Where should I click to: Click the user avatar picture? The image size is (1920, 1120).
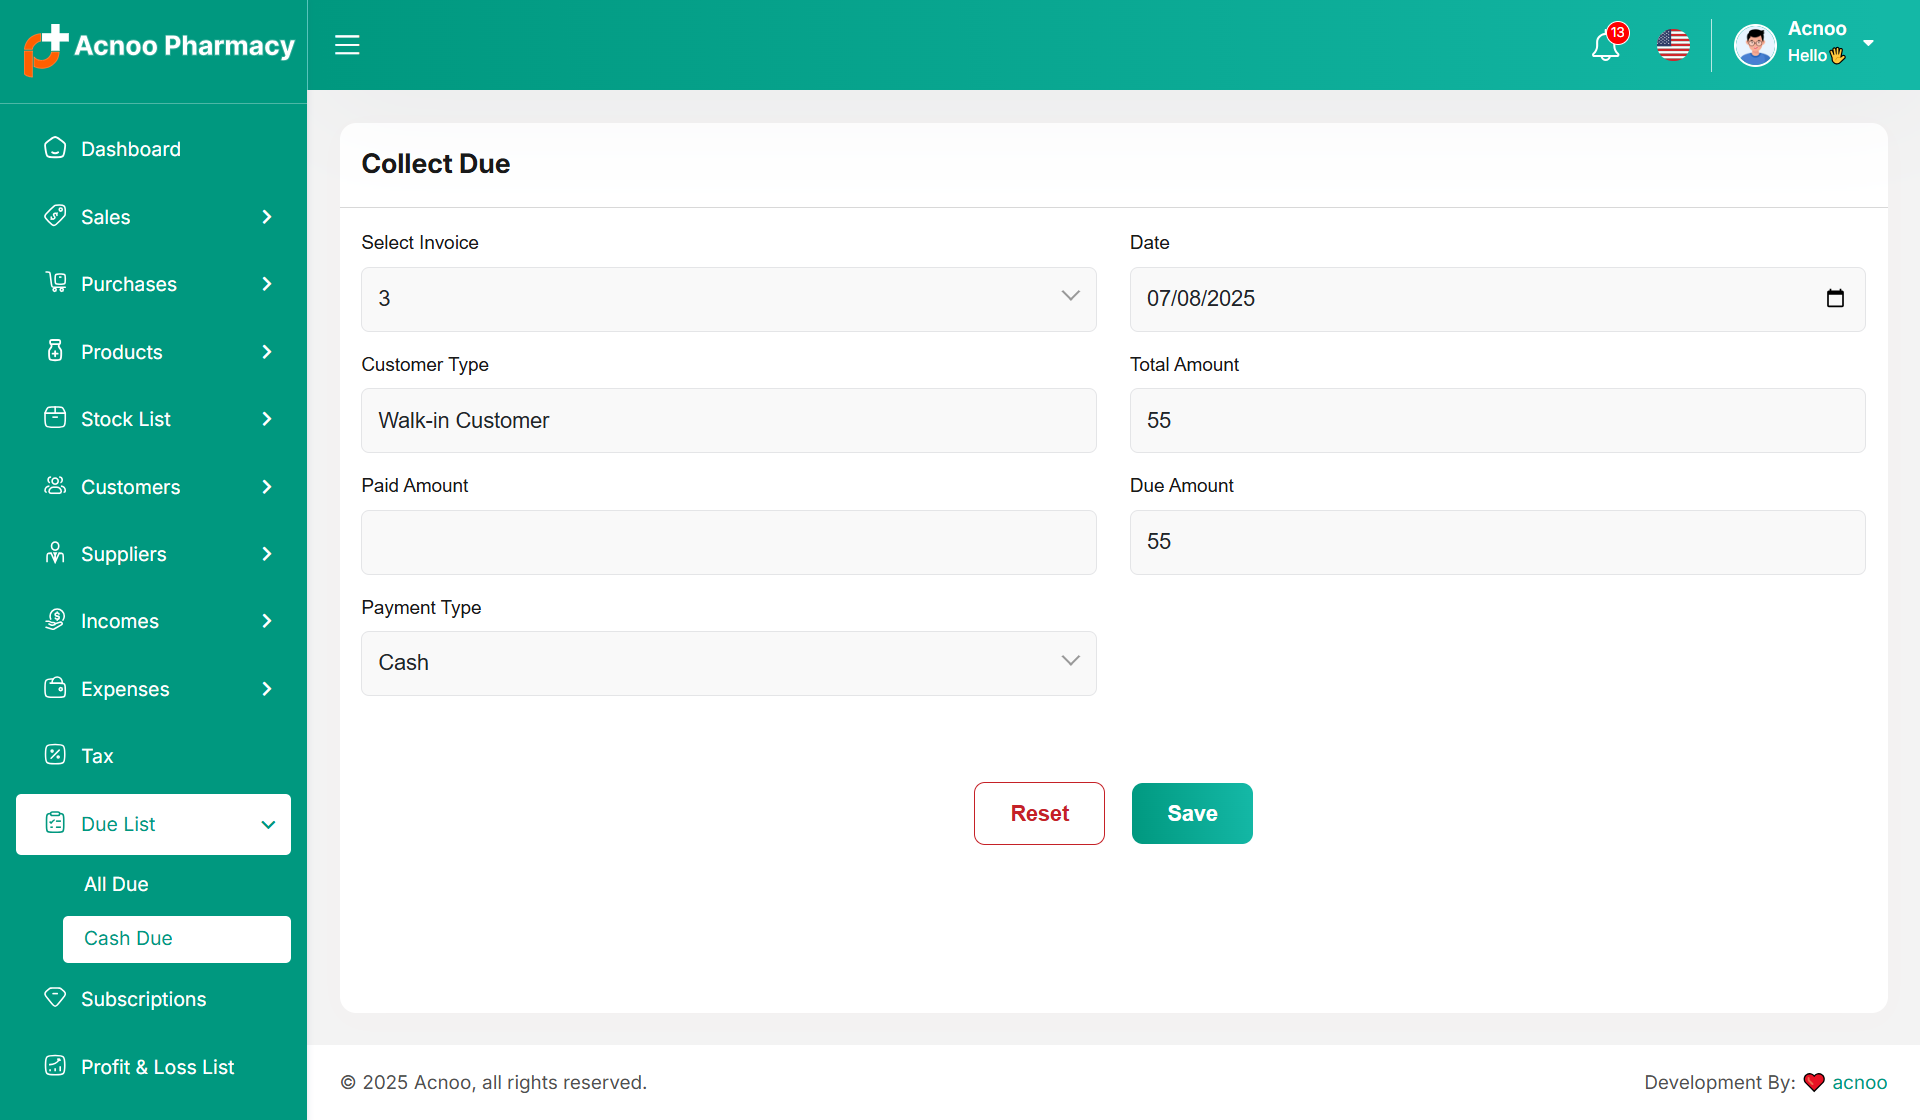pyautogui.click(x=1755, y=45)
